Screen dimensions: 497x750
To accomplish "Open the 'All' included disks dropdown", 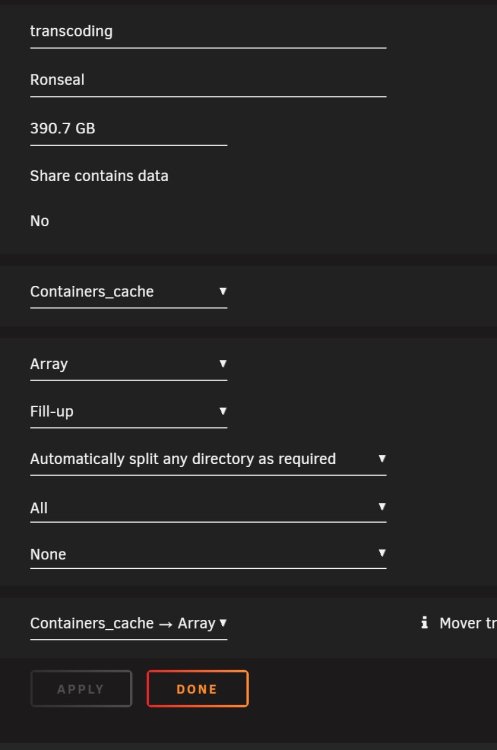I will point(208,507).
